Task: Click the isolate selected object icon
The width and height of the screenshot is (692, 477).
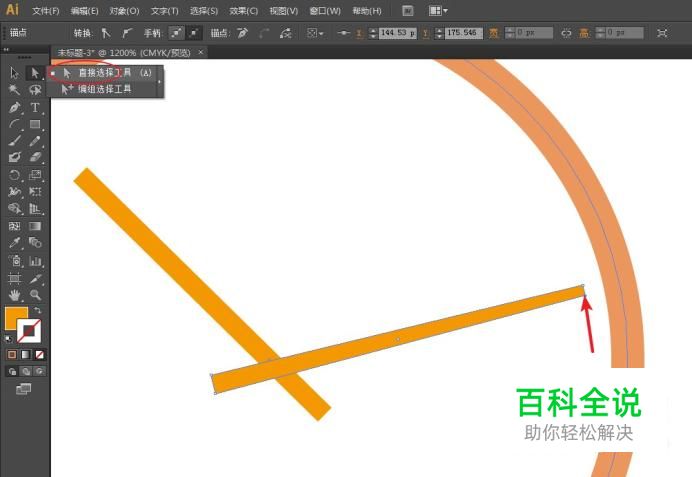Action: [x=662, y=33]
